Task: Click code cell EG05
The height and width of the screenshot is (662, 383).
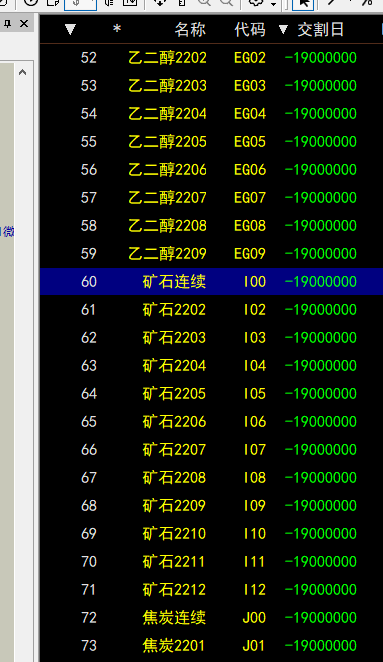Action: [250, 141]
